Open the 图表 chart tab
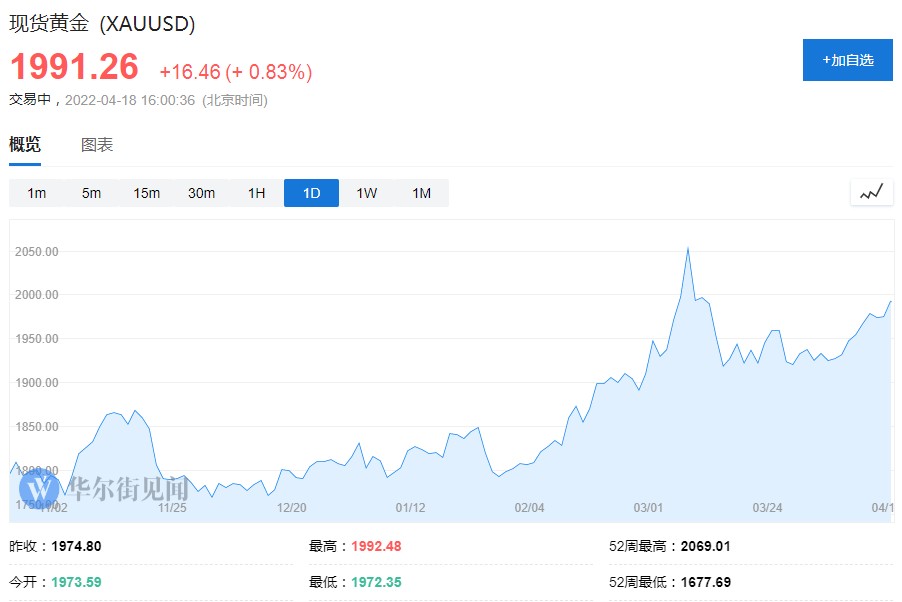 pos(97,145)
